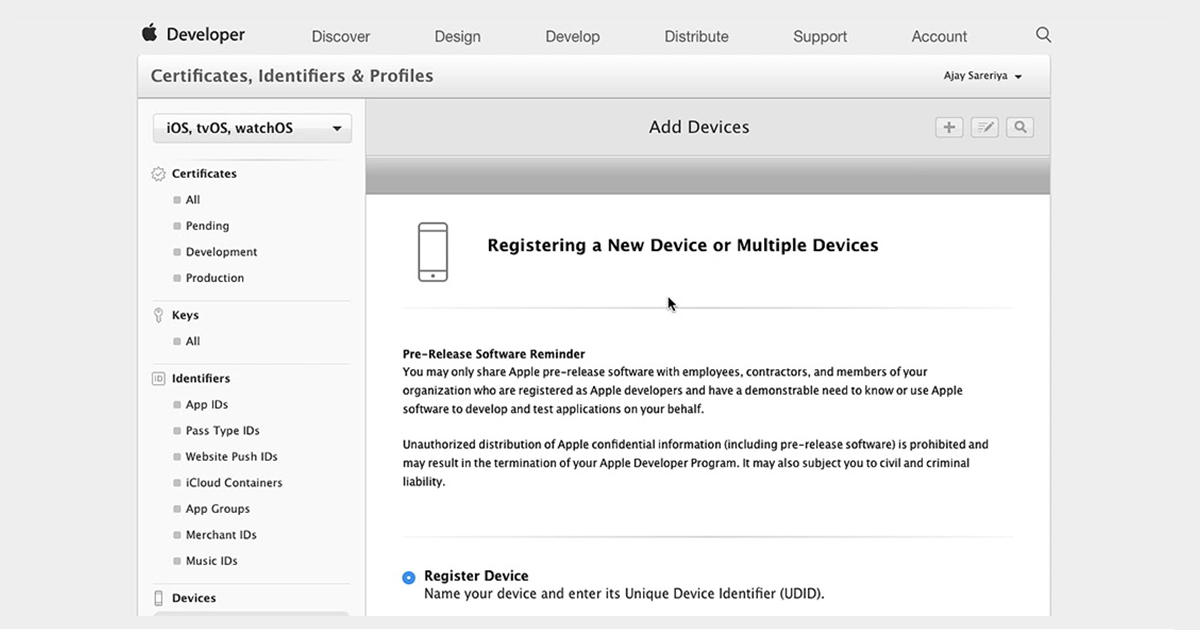Click the Add Devices header title
The width and height of the screenshot is (1200, 630).
tap(699, 127)
